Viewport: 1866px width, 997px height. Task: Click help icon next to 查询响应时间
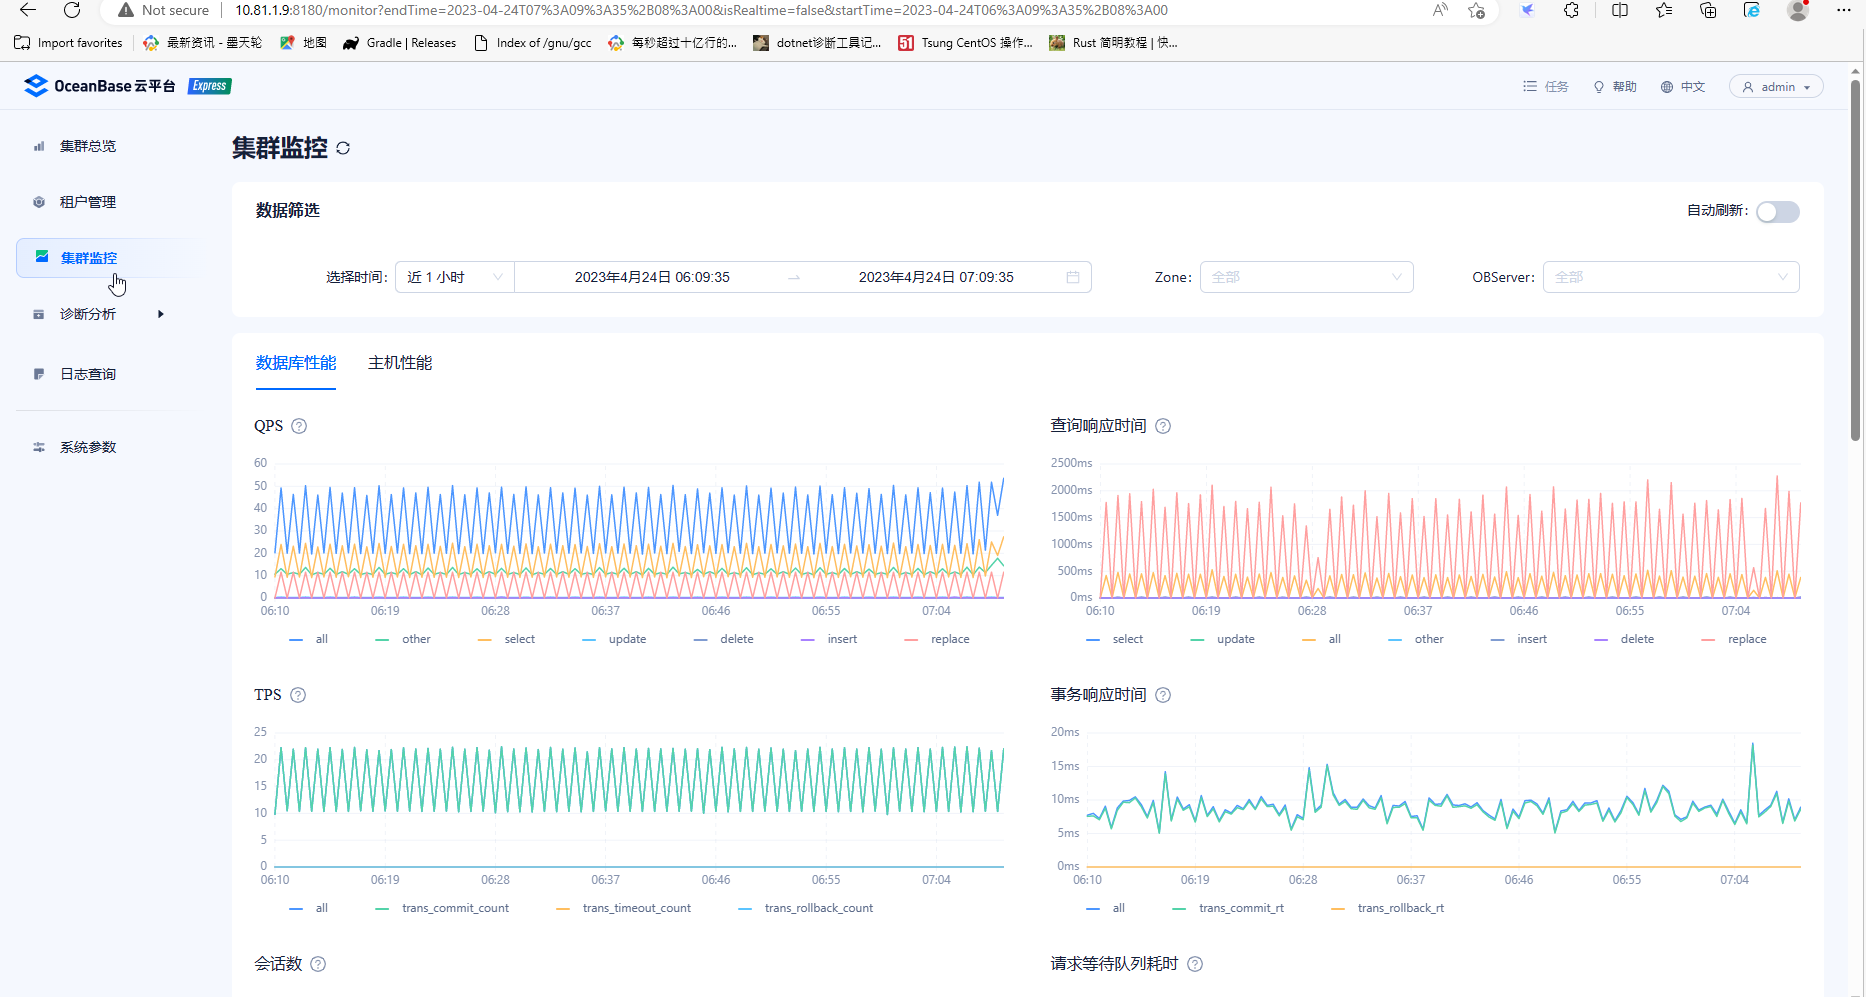click(x=1163, y=426)
